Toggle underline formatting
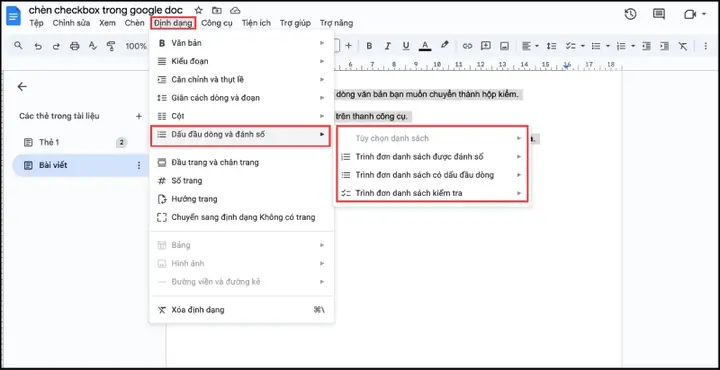The width and height of the screenshot is (720, 370). click(x=406, y=46)
